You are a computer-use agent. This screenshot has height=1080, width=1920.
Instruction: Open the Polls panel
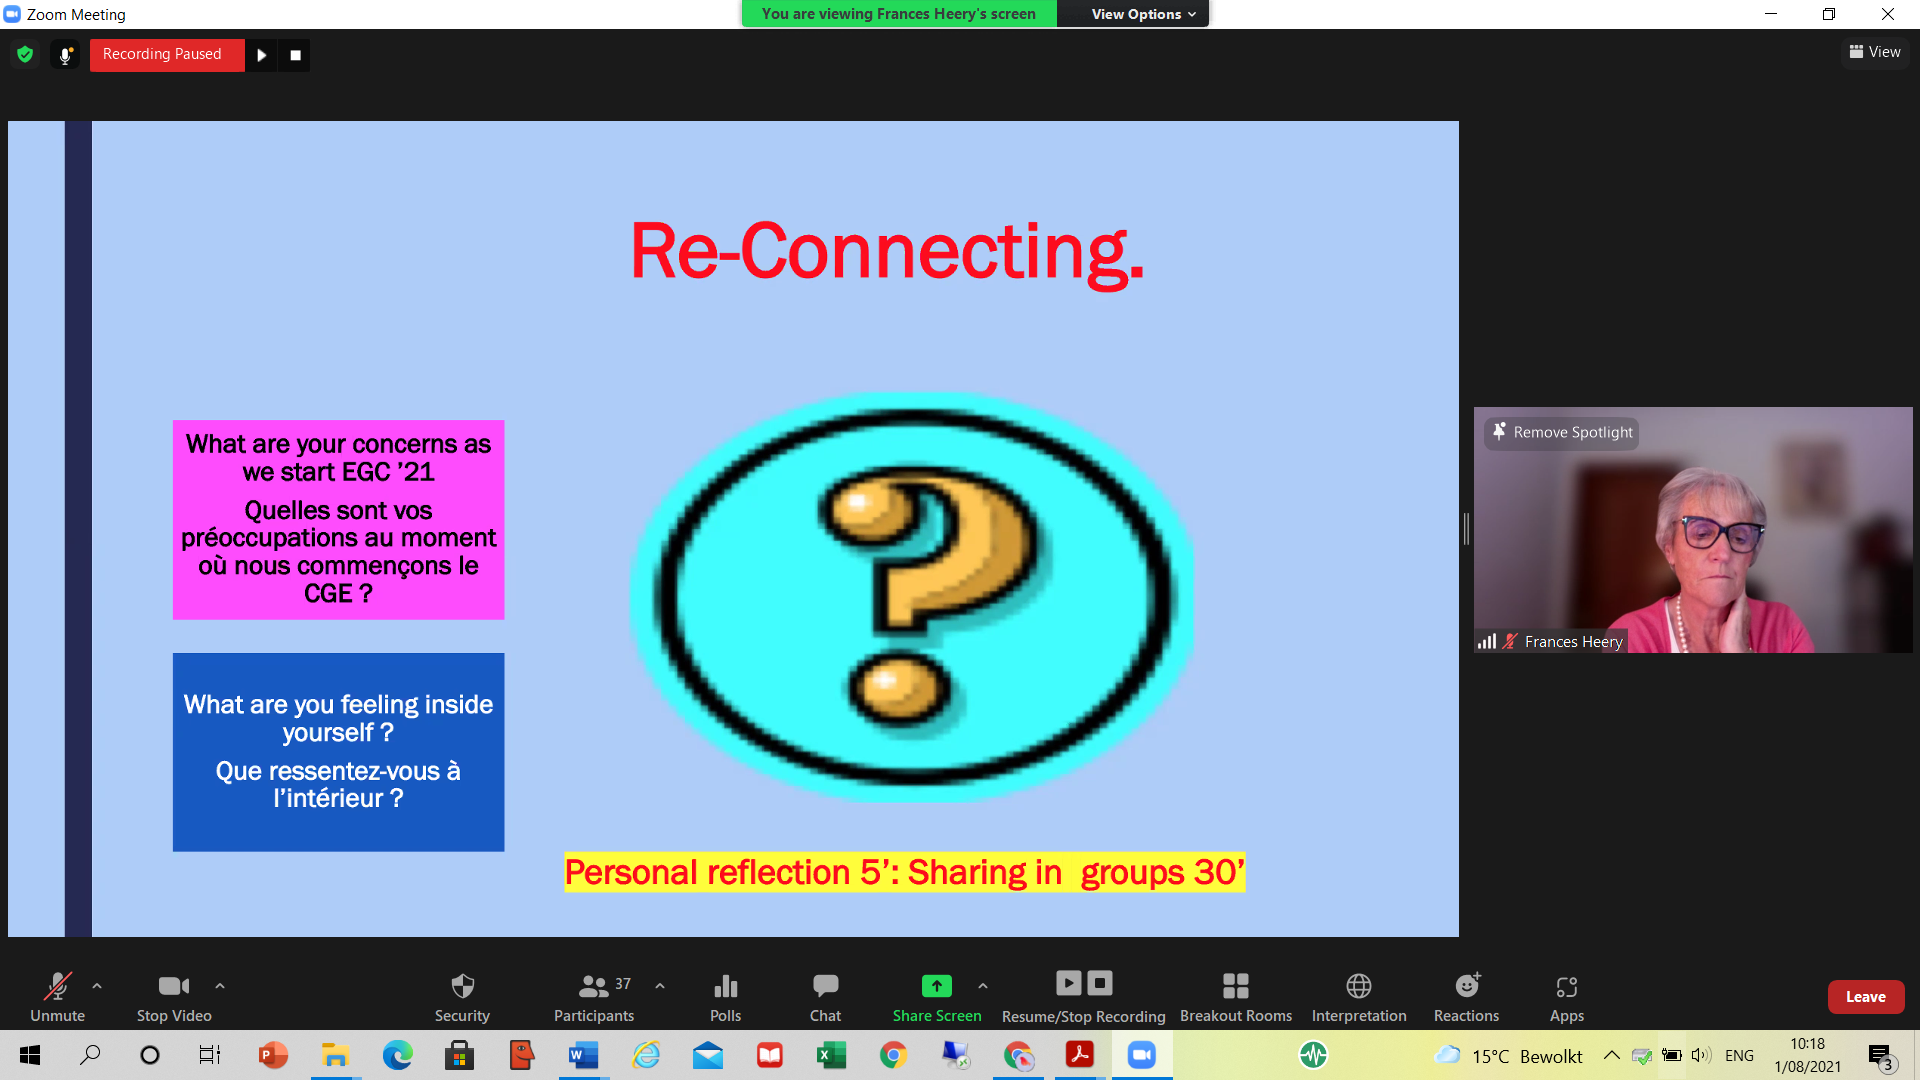pos(725,996)
